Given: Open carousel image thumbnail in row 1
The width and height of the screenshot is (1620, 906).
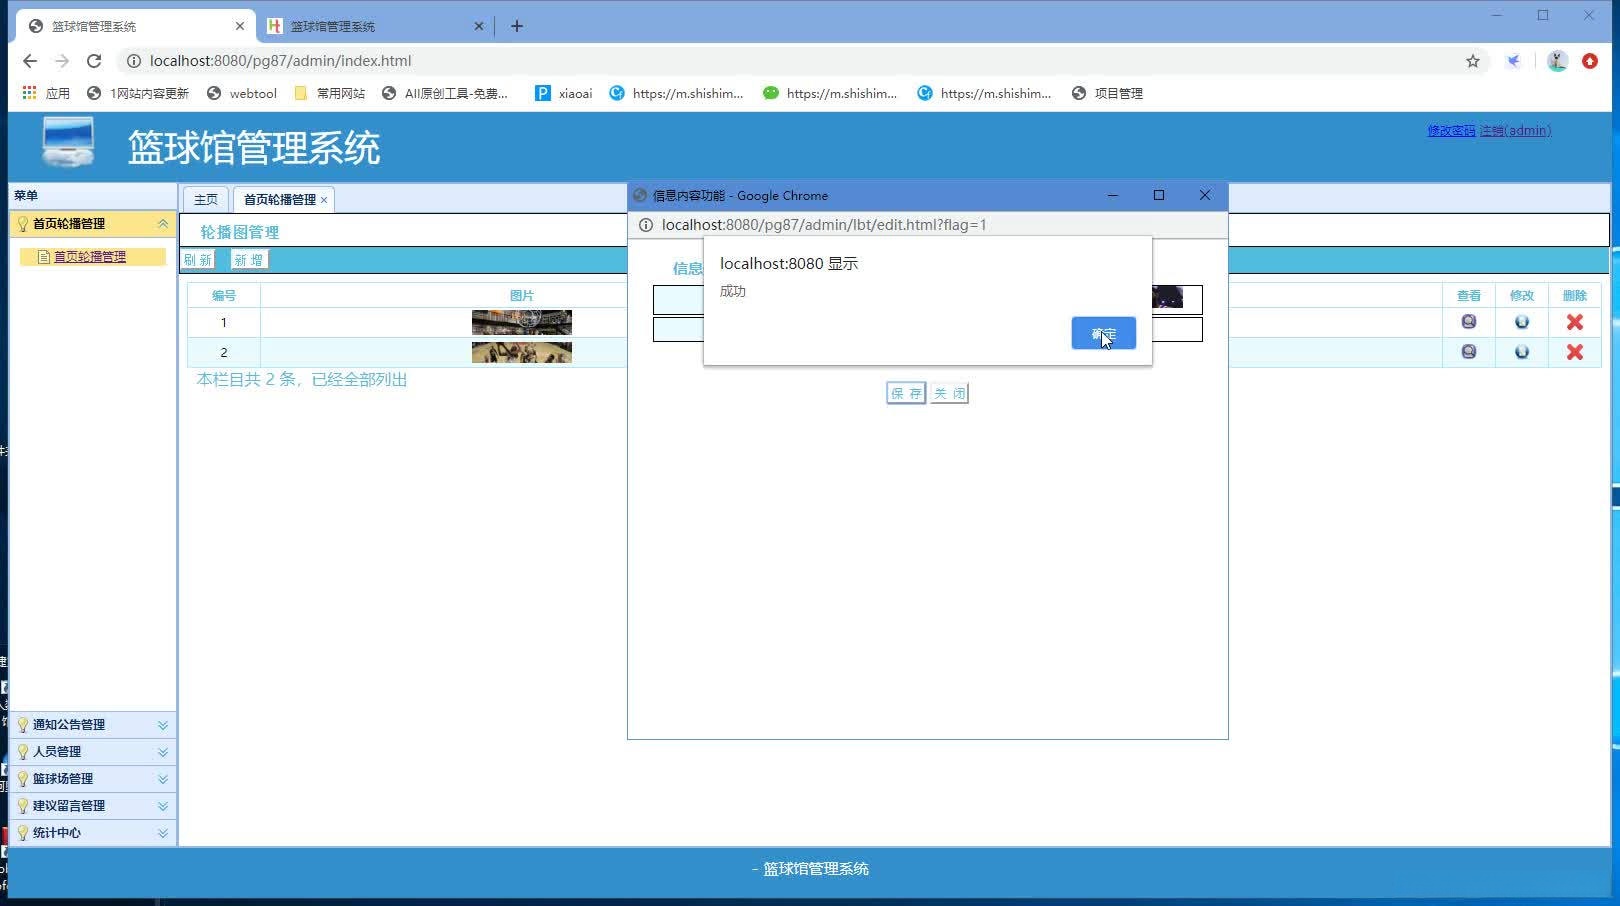Looking at the screenshot, I should point(522,322).
